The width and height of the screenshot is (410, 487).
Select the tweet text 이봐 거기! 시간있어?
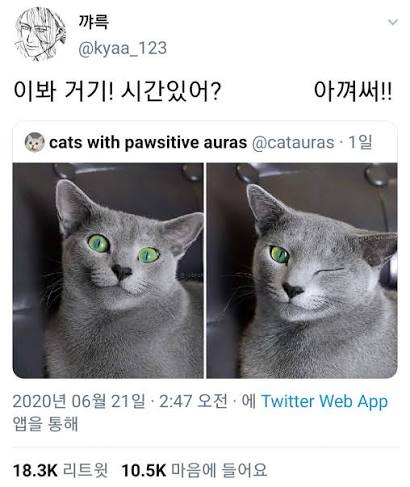coord(117,91)
